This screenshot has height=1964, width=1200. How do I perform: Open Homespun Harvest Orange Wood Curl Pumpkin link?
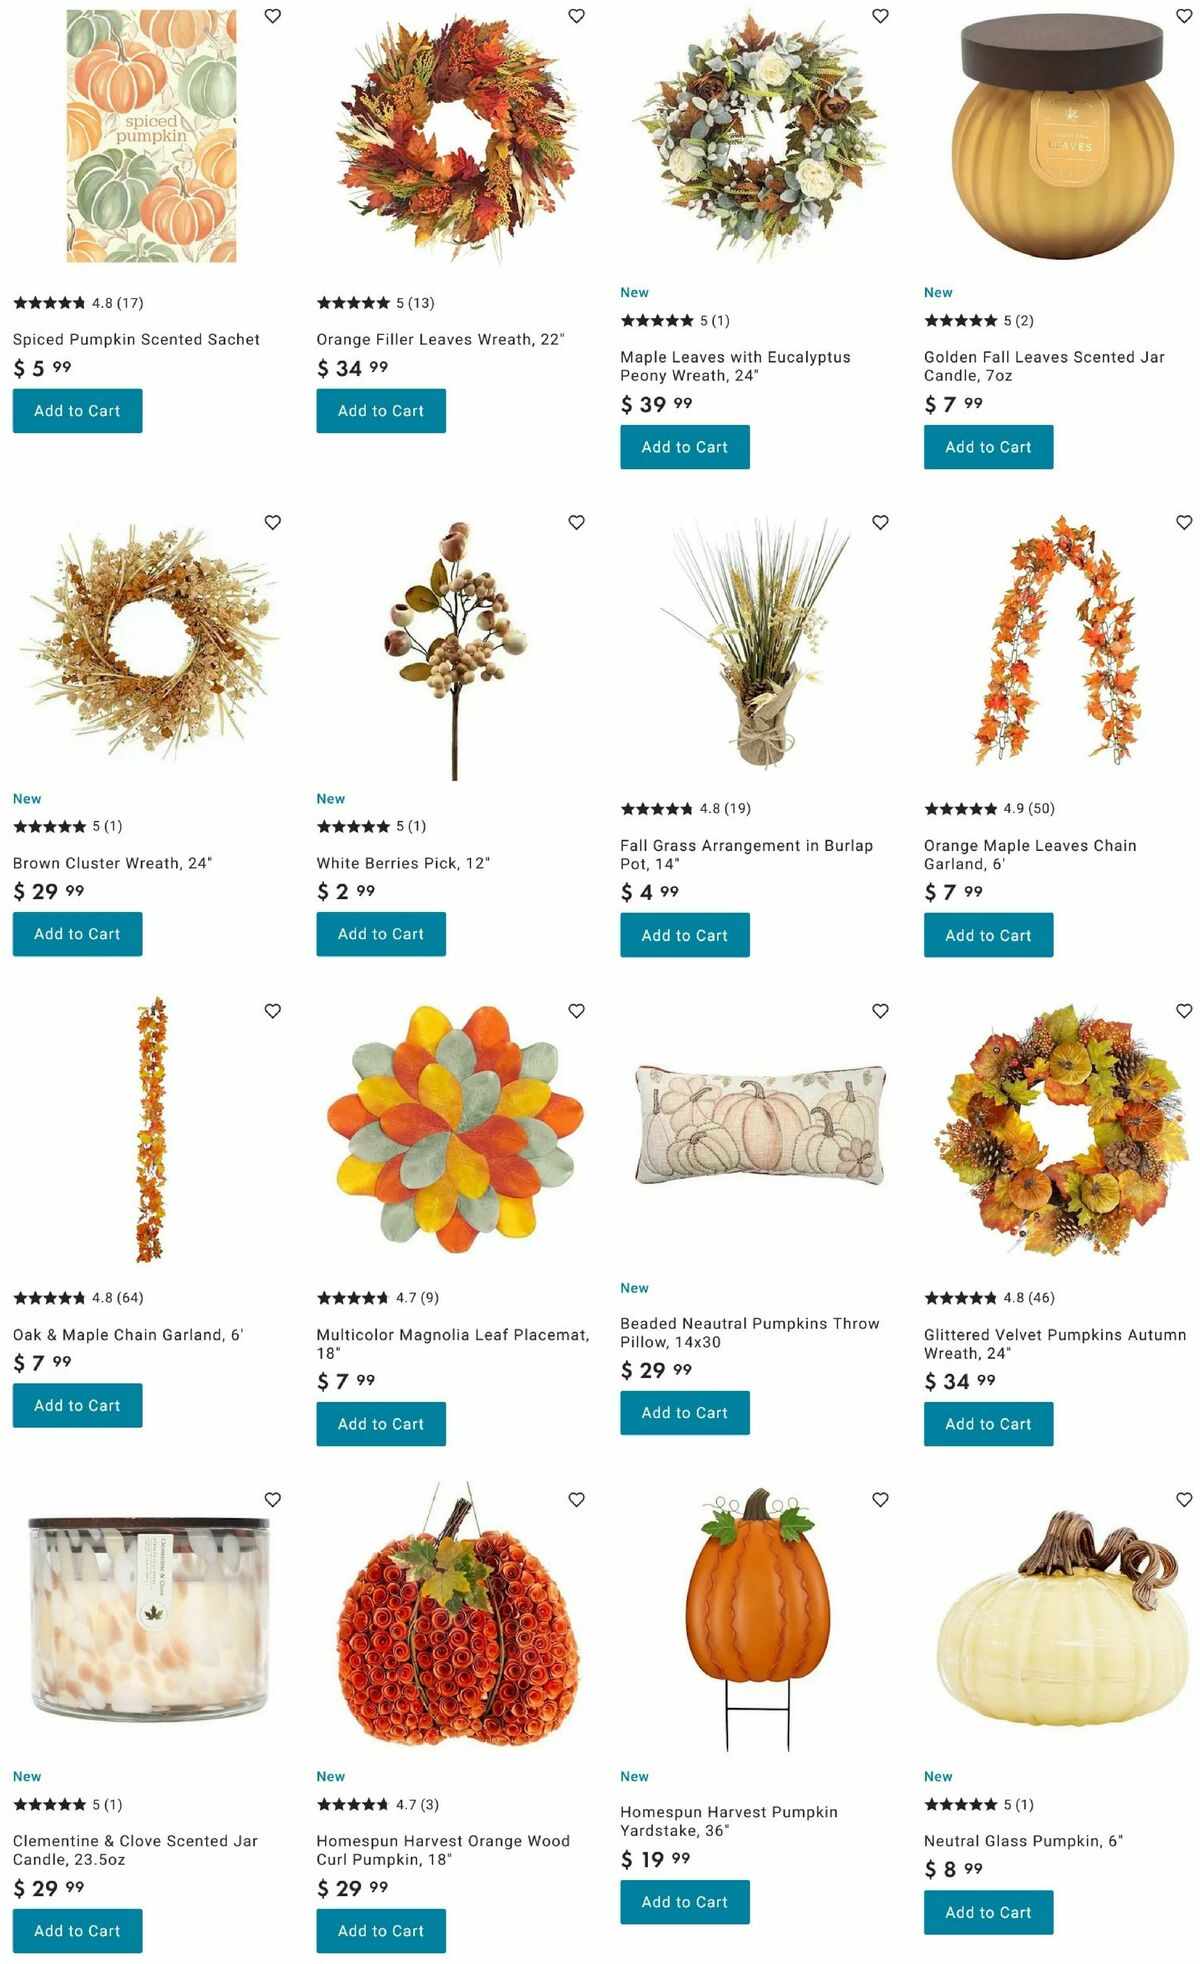[x=443, y=1850]
